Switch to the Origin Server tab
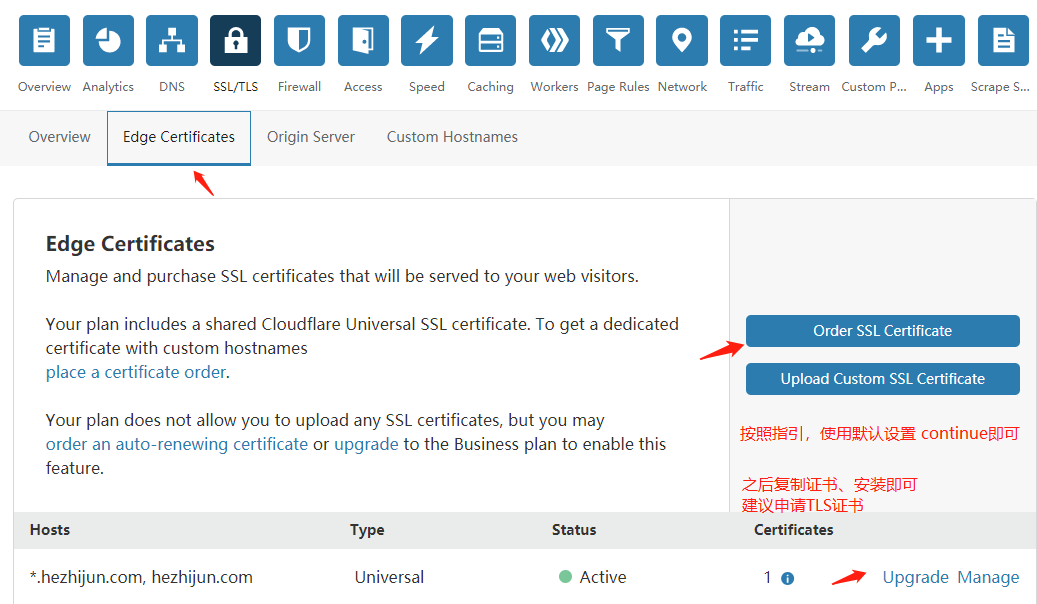Viewport: 1037px width, 604px height. 311,137
